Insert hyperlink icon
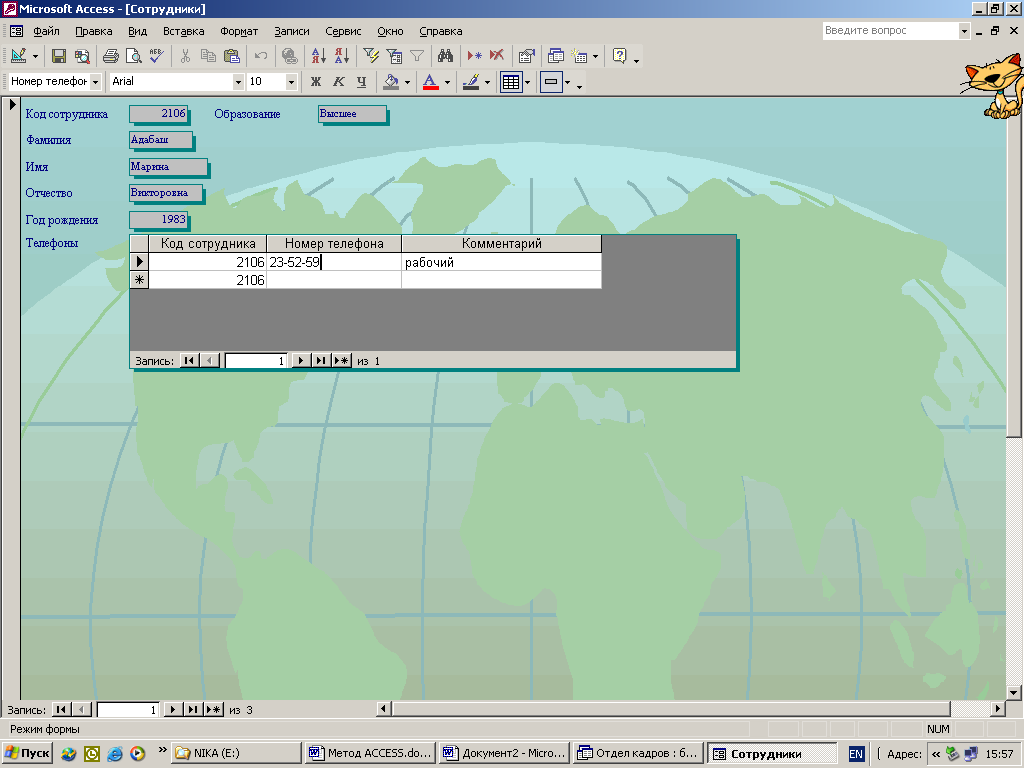Screen dimensions: 1024x768 289,56
